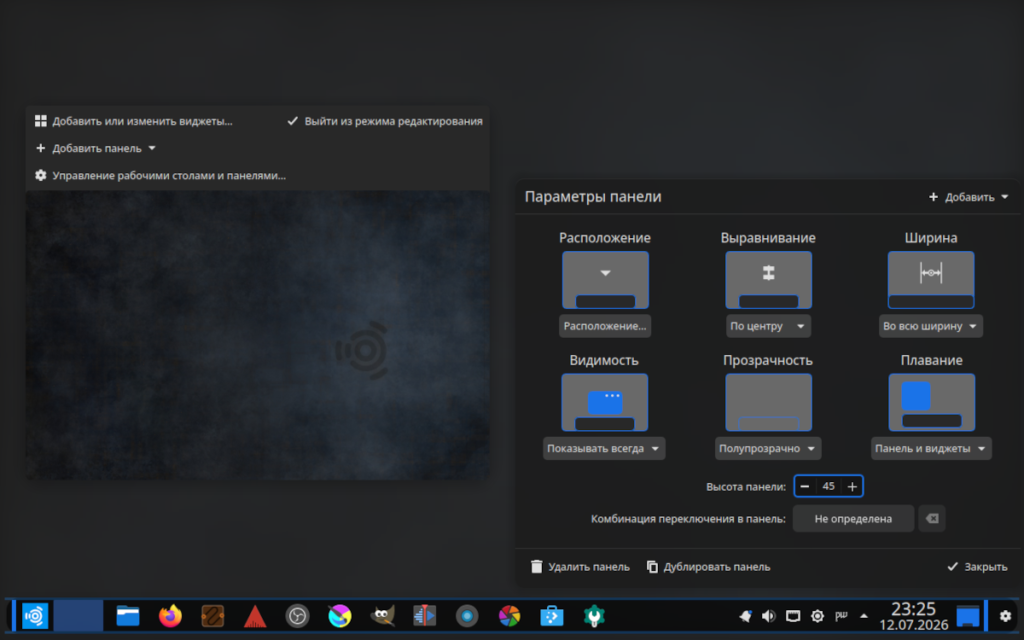1024x640 pixels.
Task: Open the brown squiggle app on the taskbar
Action: tap(213, 616)
